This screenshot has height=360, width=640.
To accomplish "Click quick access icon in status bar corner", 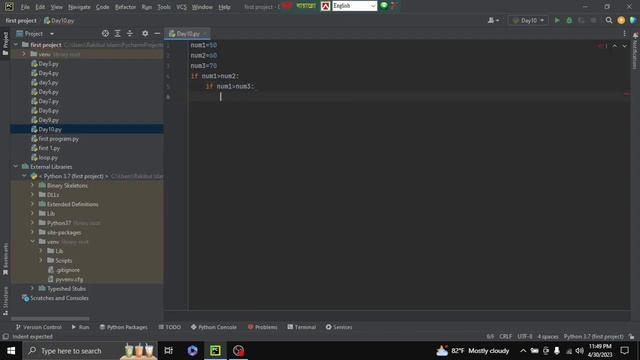I will 5,337.
